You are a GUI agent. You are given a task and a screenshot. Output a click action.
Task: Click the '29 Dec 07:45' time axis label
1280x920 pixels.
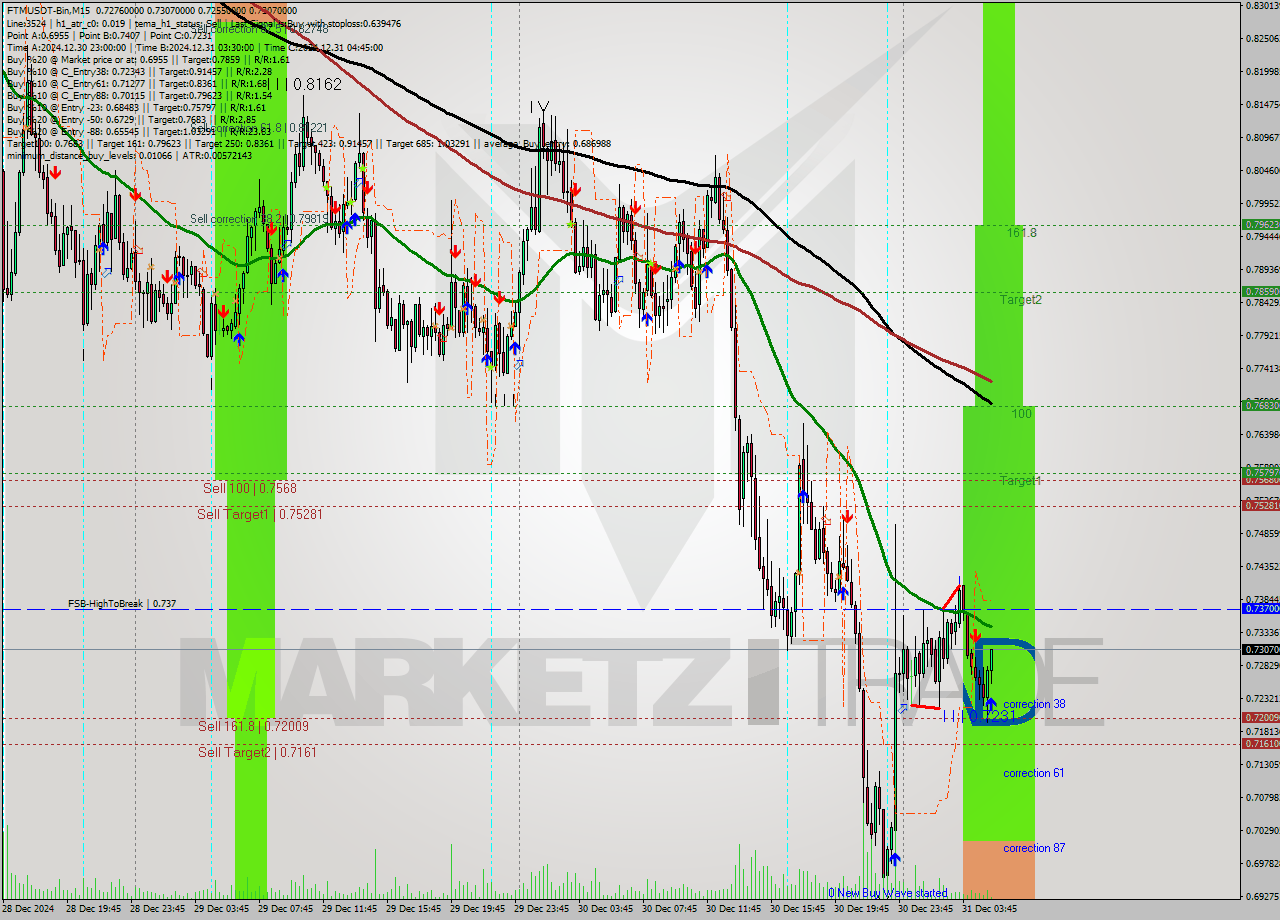click(286, 910)
